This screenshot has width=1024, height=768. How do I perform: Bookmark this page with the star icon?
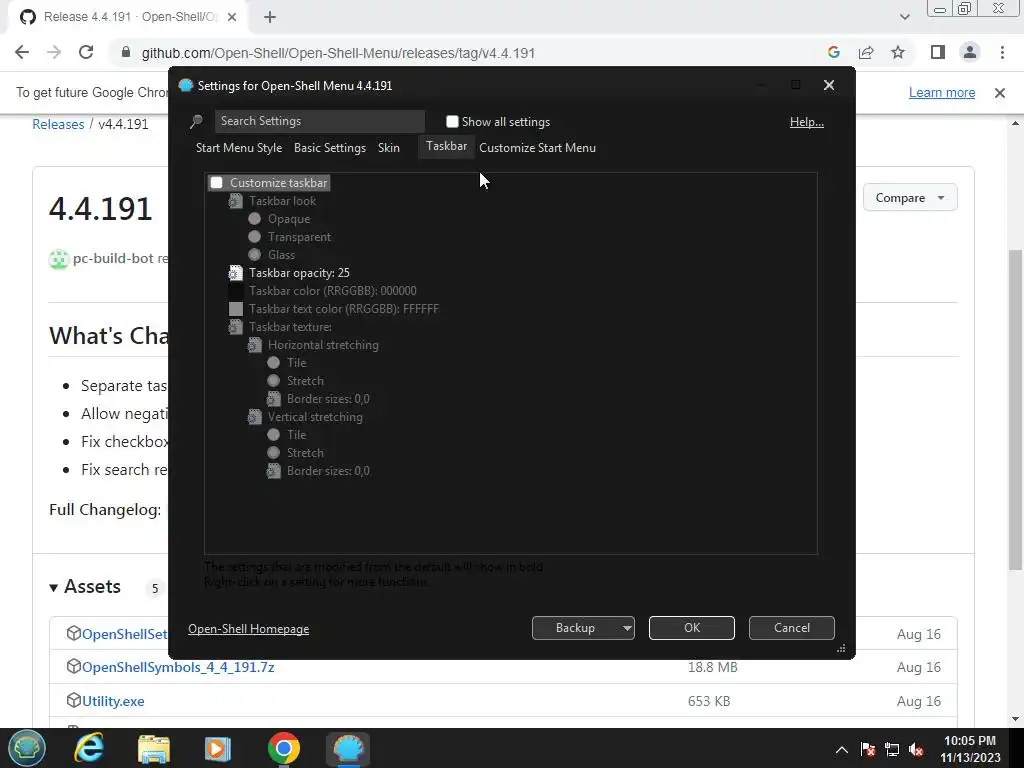coord(898,52)
